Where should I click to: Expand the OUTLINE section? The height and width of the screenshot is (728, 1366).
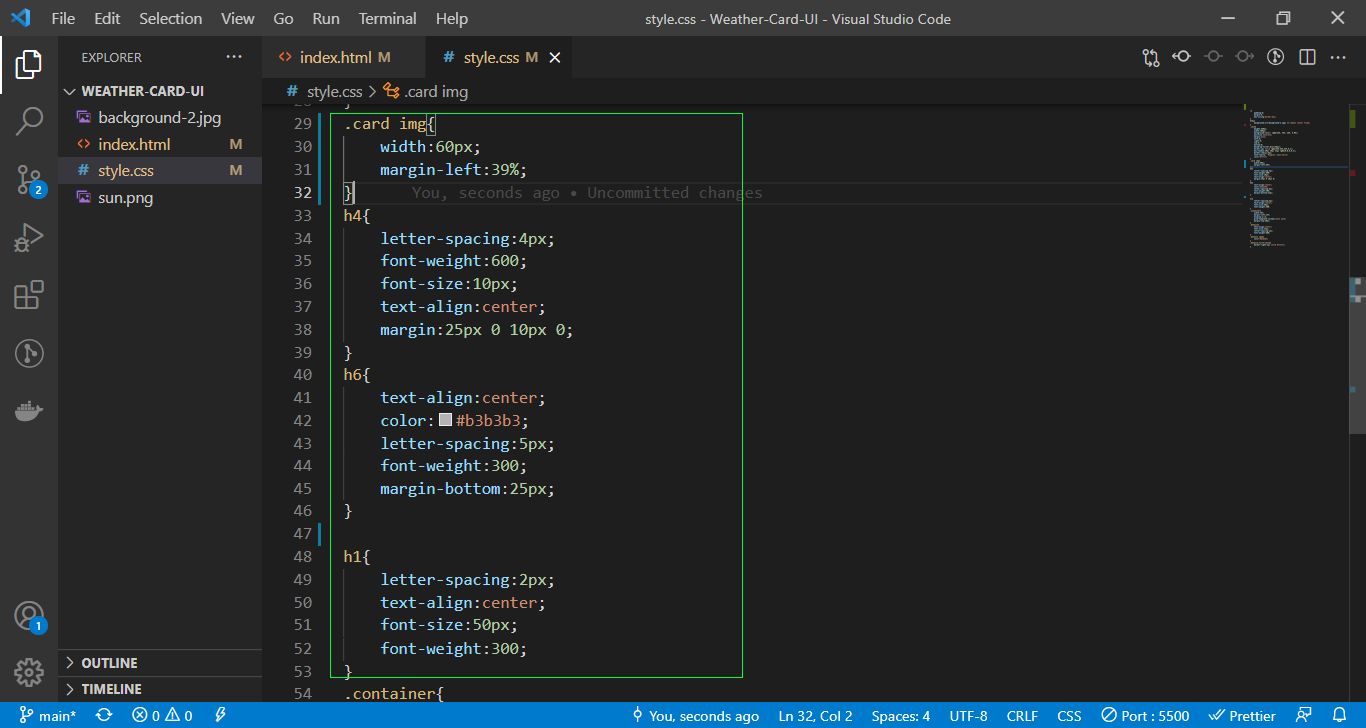[x=160, y=663]
